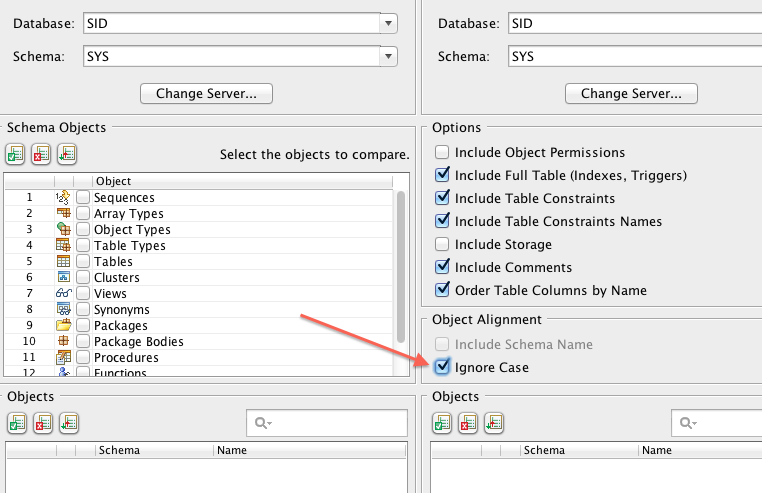Click Name column header in left Objects table

point(310,450)
